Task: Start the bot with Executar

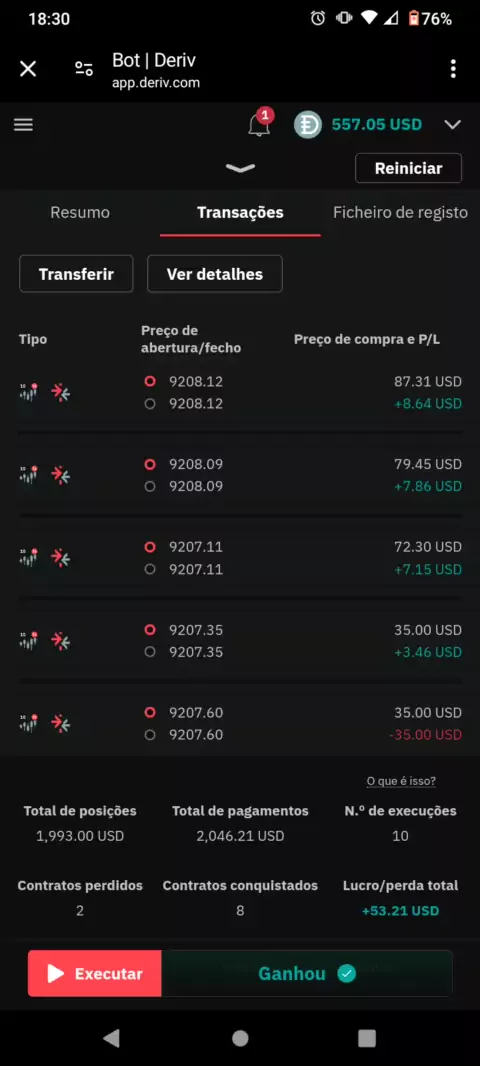Action: click(x=95, y=974)
